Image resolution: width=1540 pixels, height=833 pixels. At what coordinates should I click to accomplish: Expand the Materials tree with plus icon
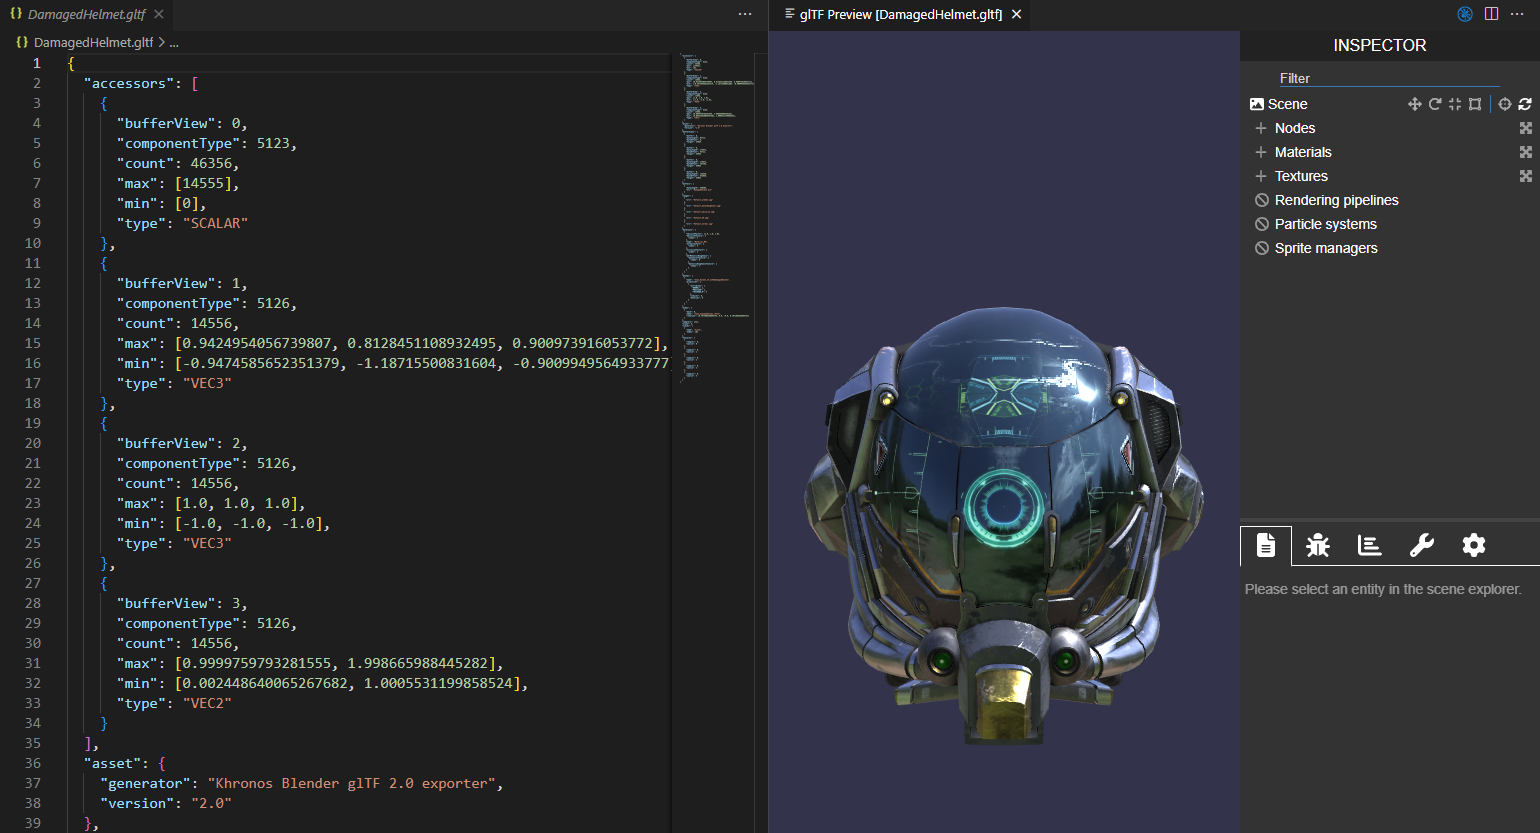click(x=1261, y=152)
